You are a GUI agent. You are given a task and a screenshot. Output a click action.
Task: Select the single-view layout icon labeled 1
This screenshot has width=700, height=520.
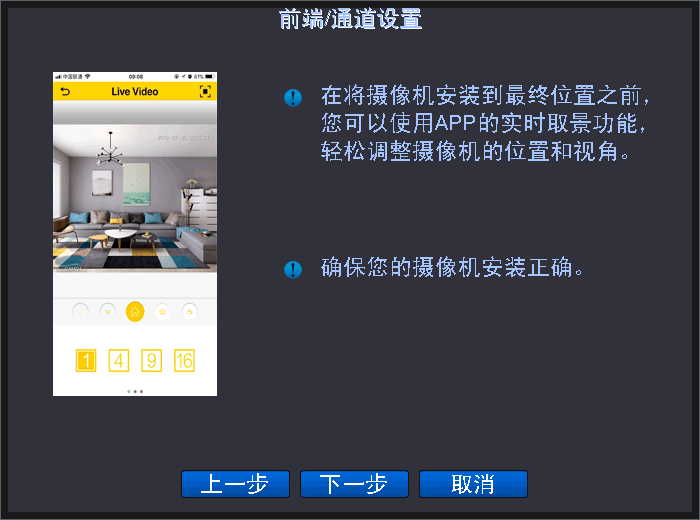click(86, 360)
